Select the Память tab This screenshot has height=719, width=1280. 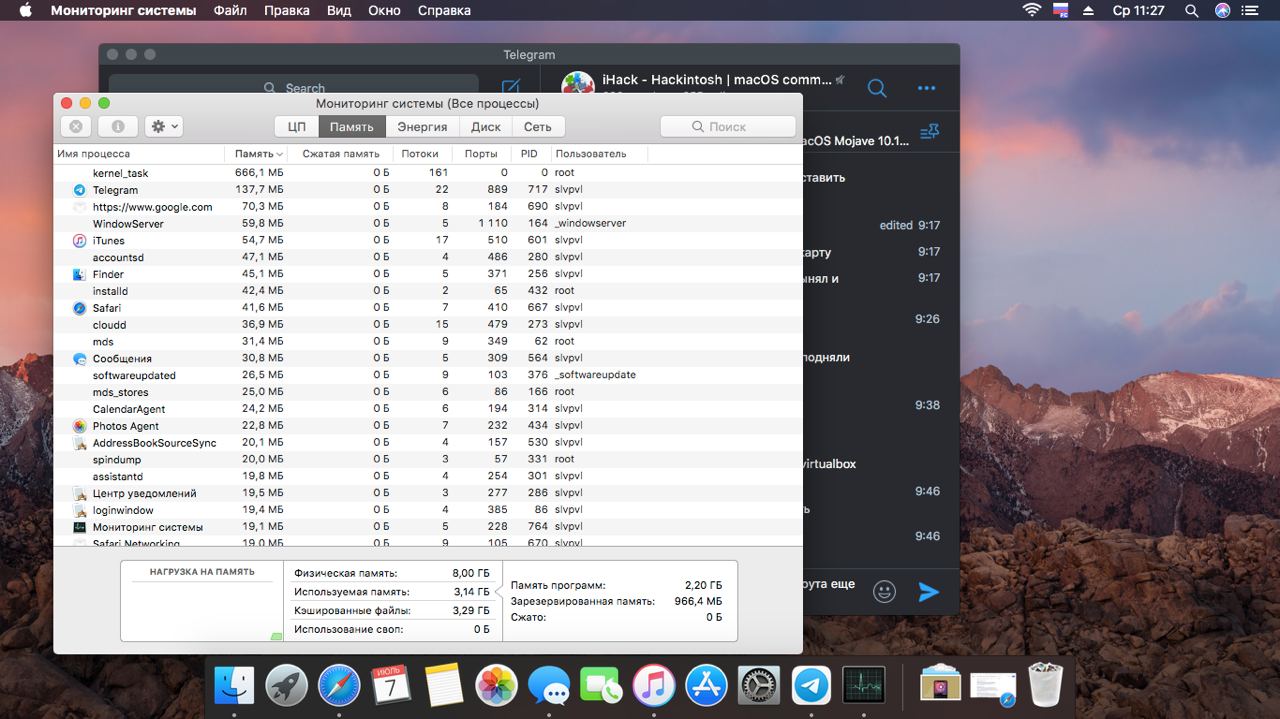click(352, 126)
